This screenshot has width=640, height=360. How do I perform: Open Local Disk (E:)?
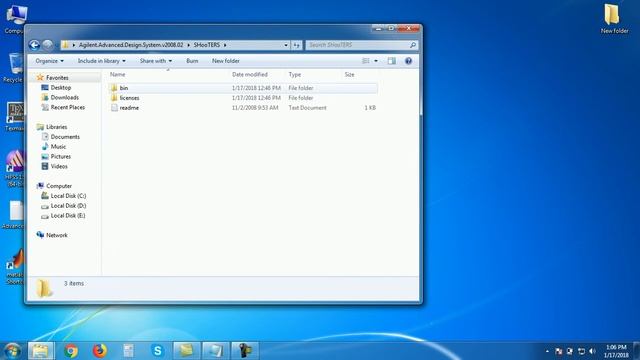point(68,216)
